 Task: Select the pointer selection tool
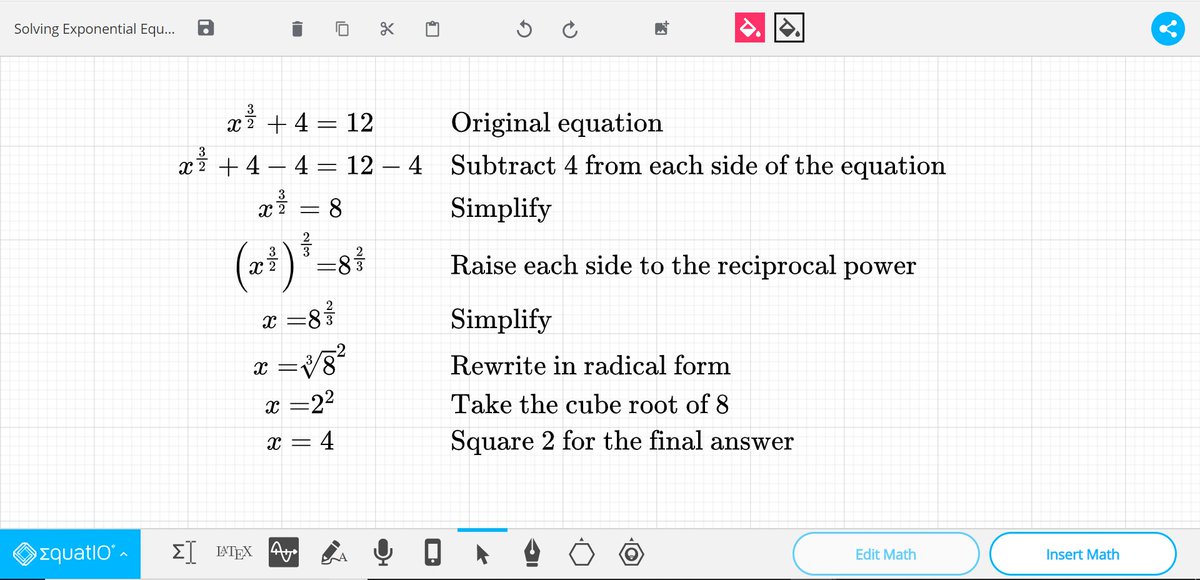[x=483, y=551]
